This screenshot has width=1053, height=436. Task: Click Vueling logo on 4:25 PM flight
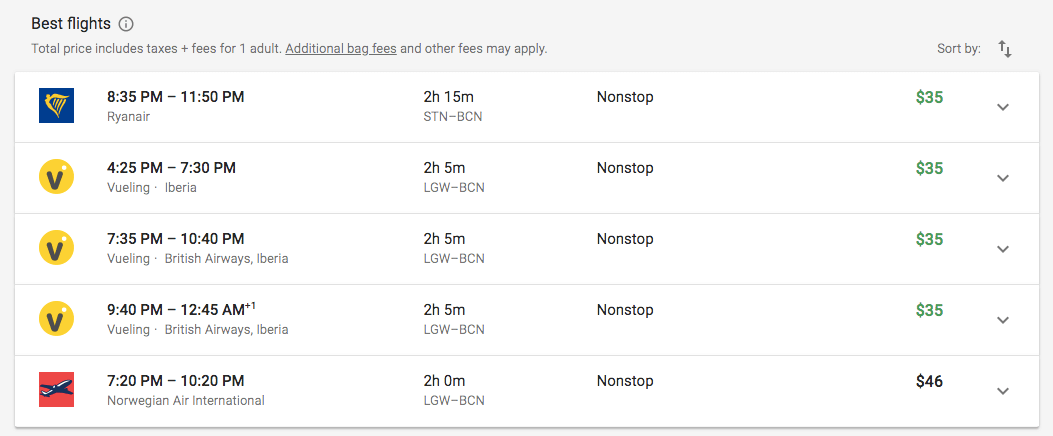tap(56, 177)
